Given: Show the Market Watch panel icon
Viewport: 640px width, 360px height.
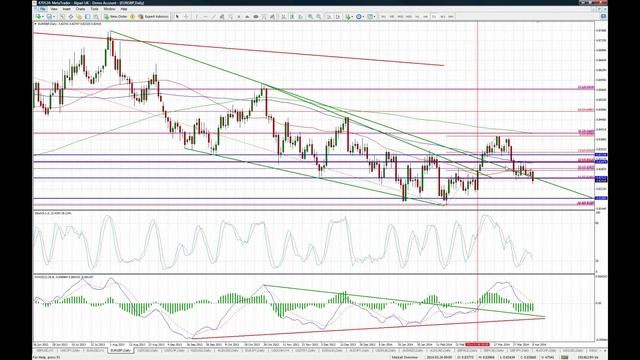Looking at the screenshot, I should coord(62,17).
